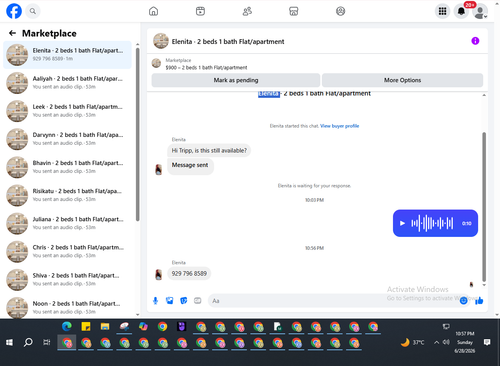The height and width of the screenshot is (366, 500).
Task: Open the Groups tab icon
Action: 340,11
